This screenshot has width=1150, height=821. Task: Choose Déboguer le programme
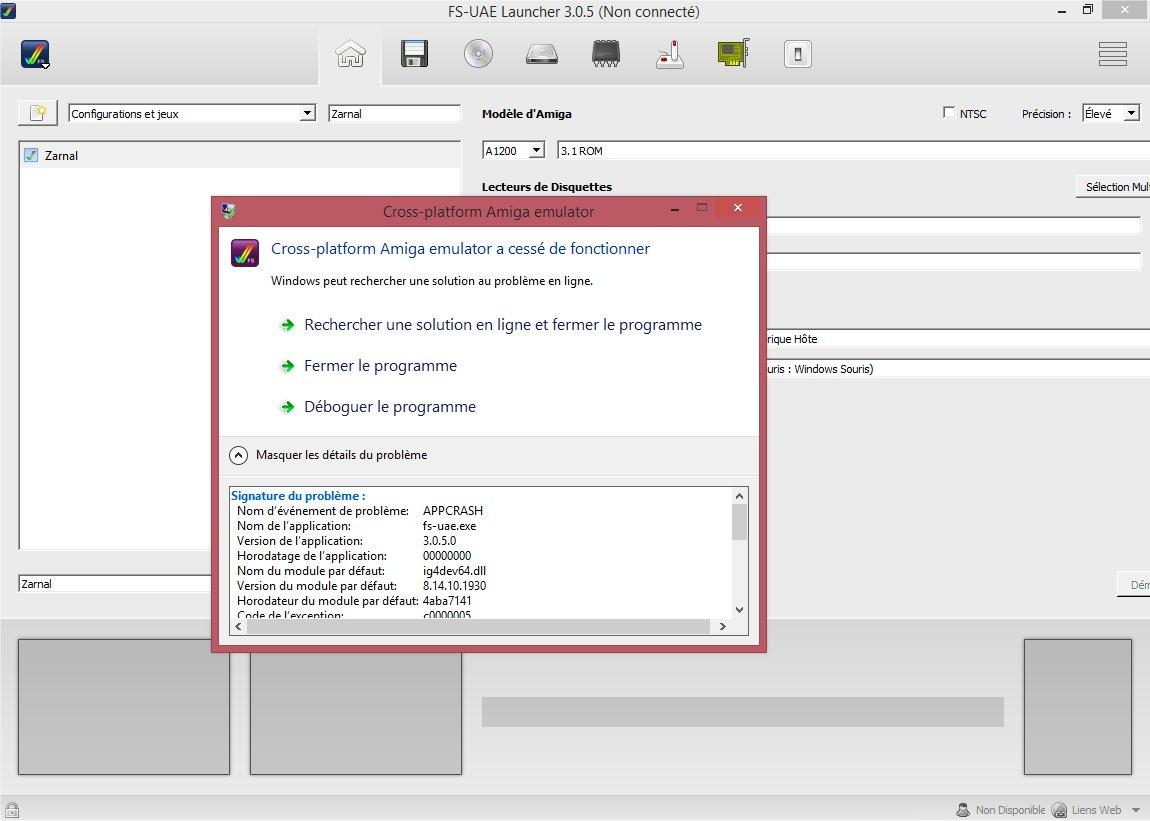tap(389, 406)
